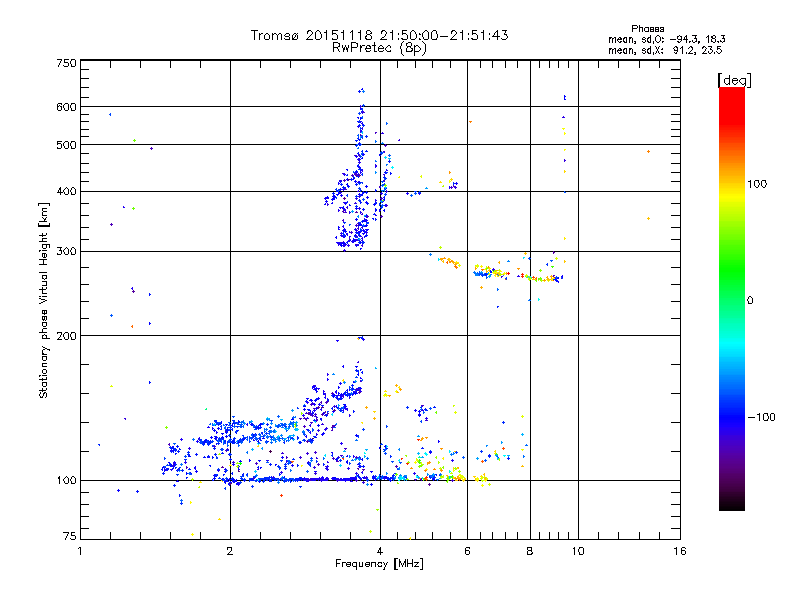800x600 pixels.
Task: Click the 'mean, sd,O: -94.3, 18.3' statistics line
Action: pos(666,39)
